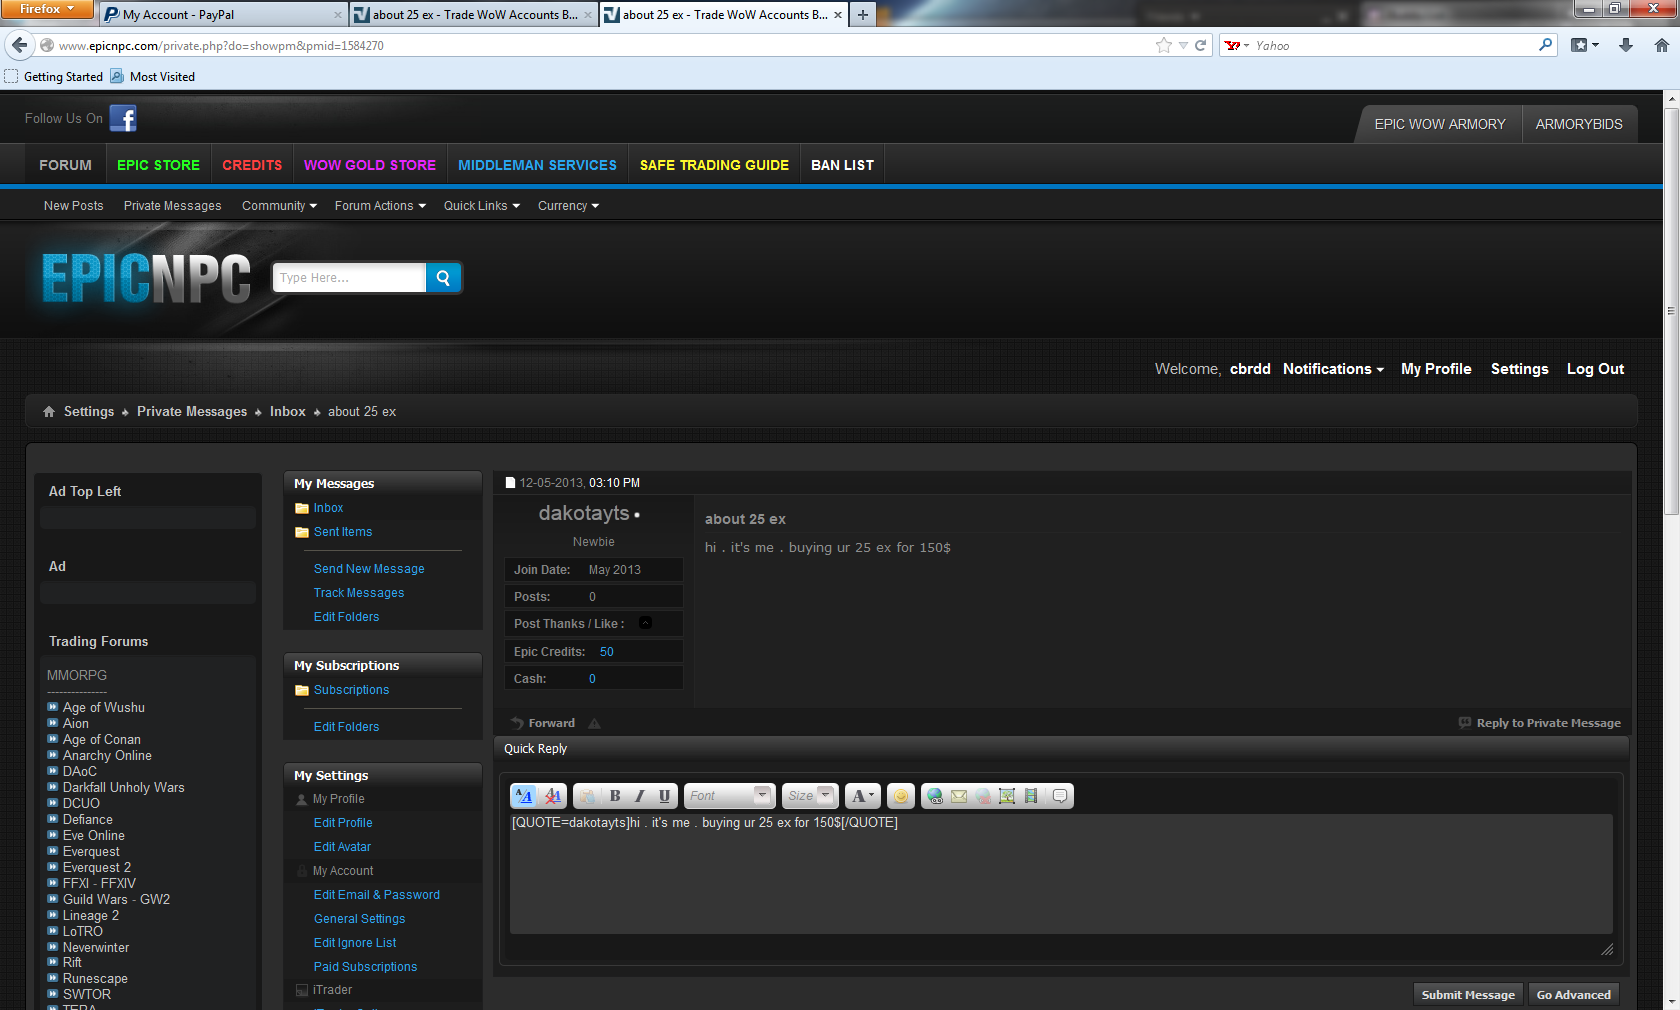The image size is (1680, 1010).
Task: Click the Wrap Quote speech bubble icon
Action: (x=1060, y=796)
